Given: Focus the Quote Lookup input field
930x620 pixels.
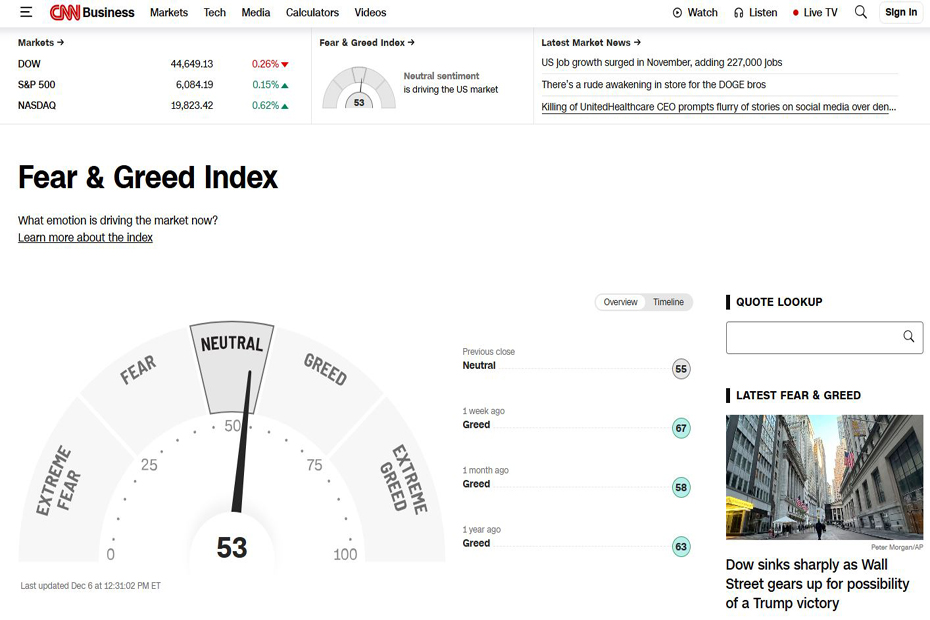Looking at the screenshot, I should pos(824,338).
